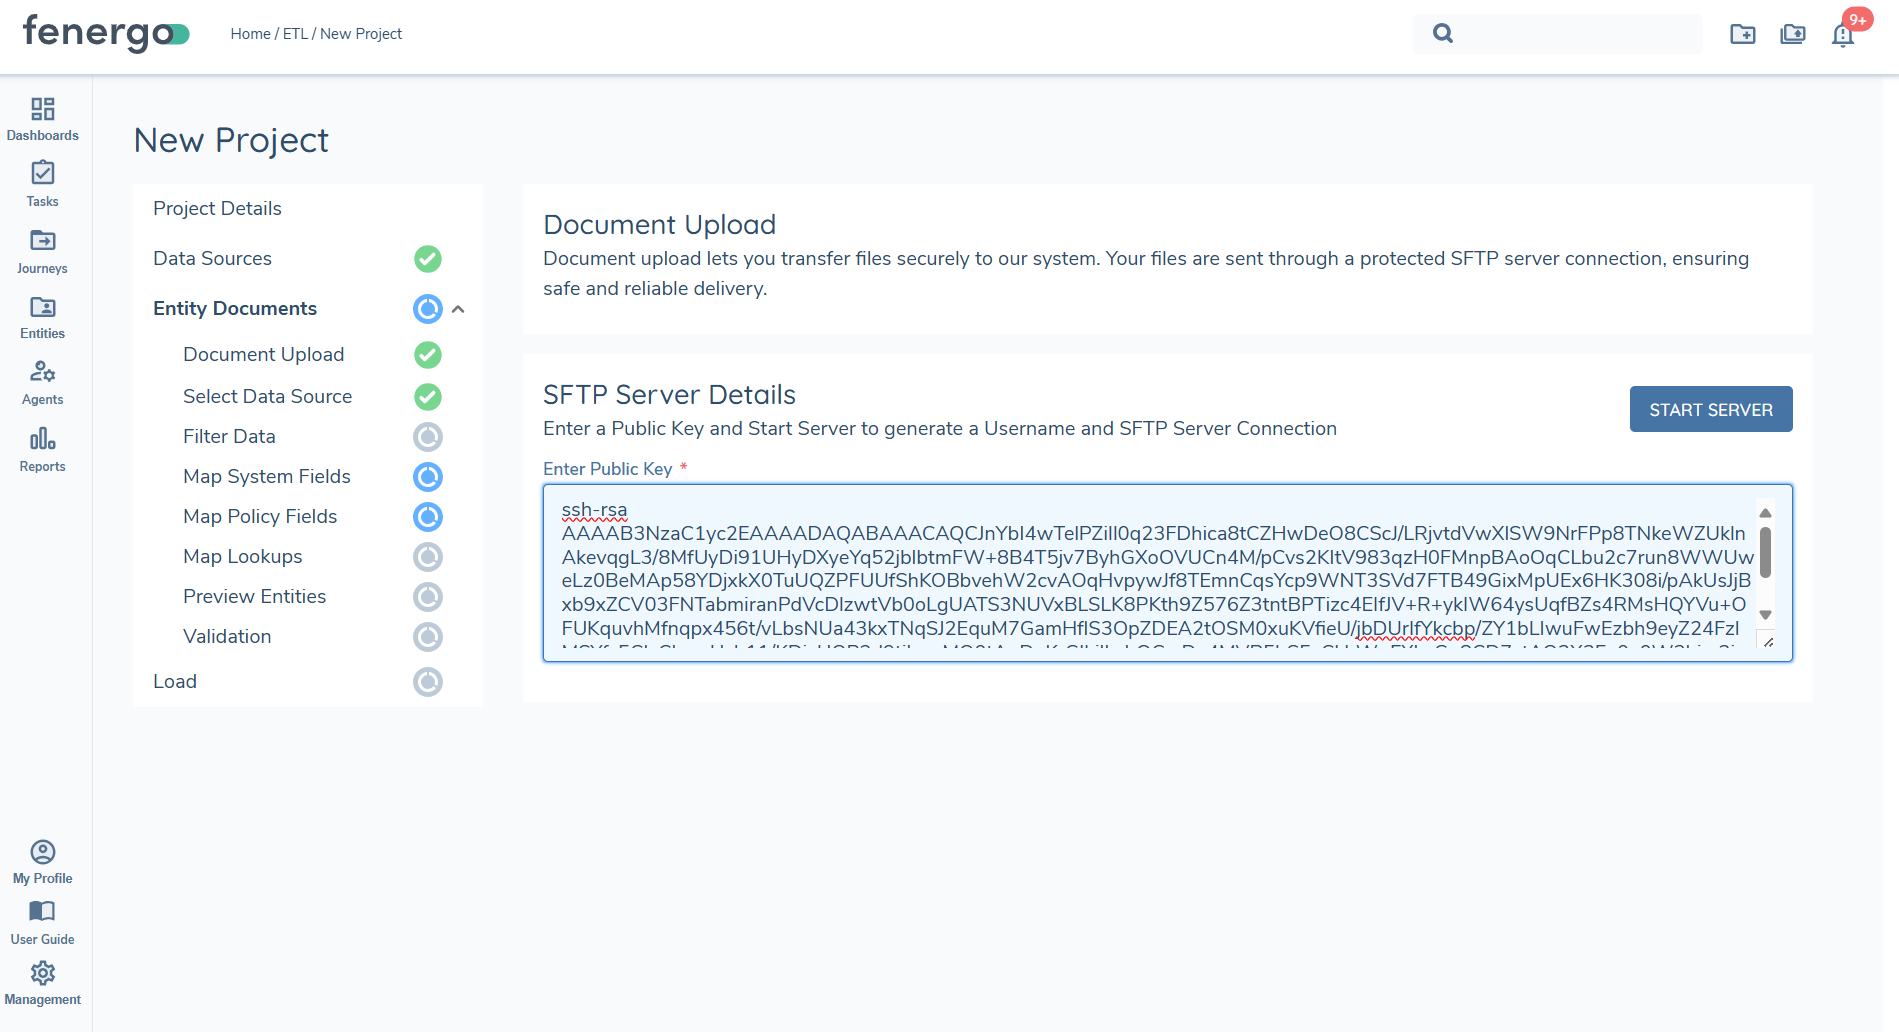Open ETL from the breadcrumb trail
The image size is (1899, 1032).
tap(294, 33)
